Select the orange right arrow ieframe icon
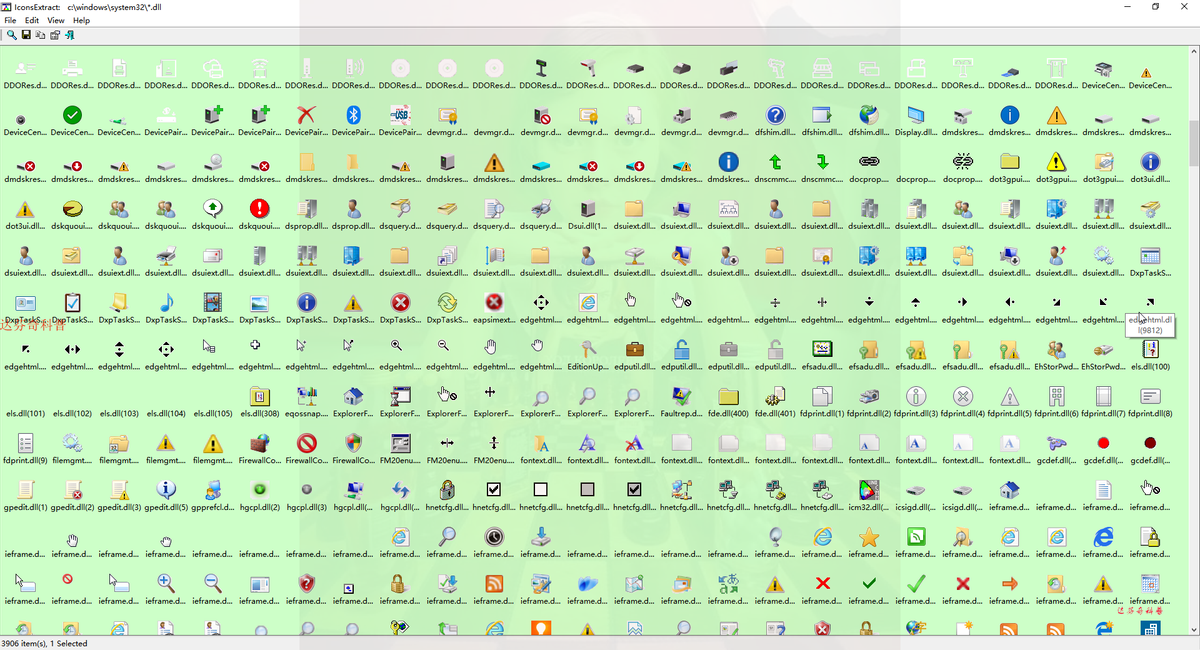The width and height of the screenshot is (1200, 650). coord(1009,584)
